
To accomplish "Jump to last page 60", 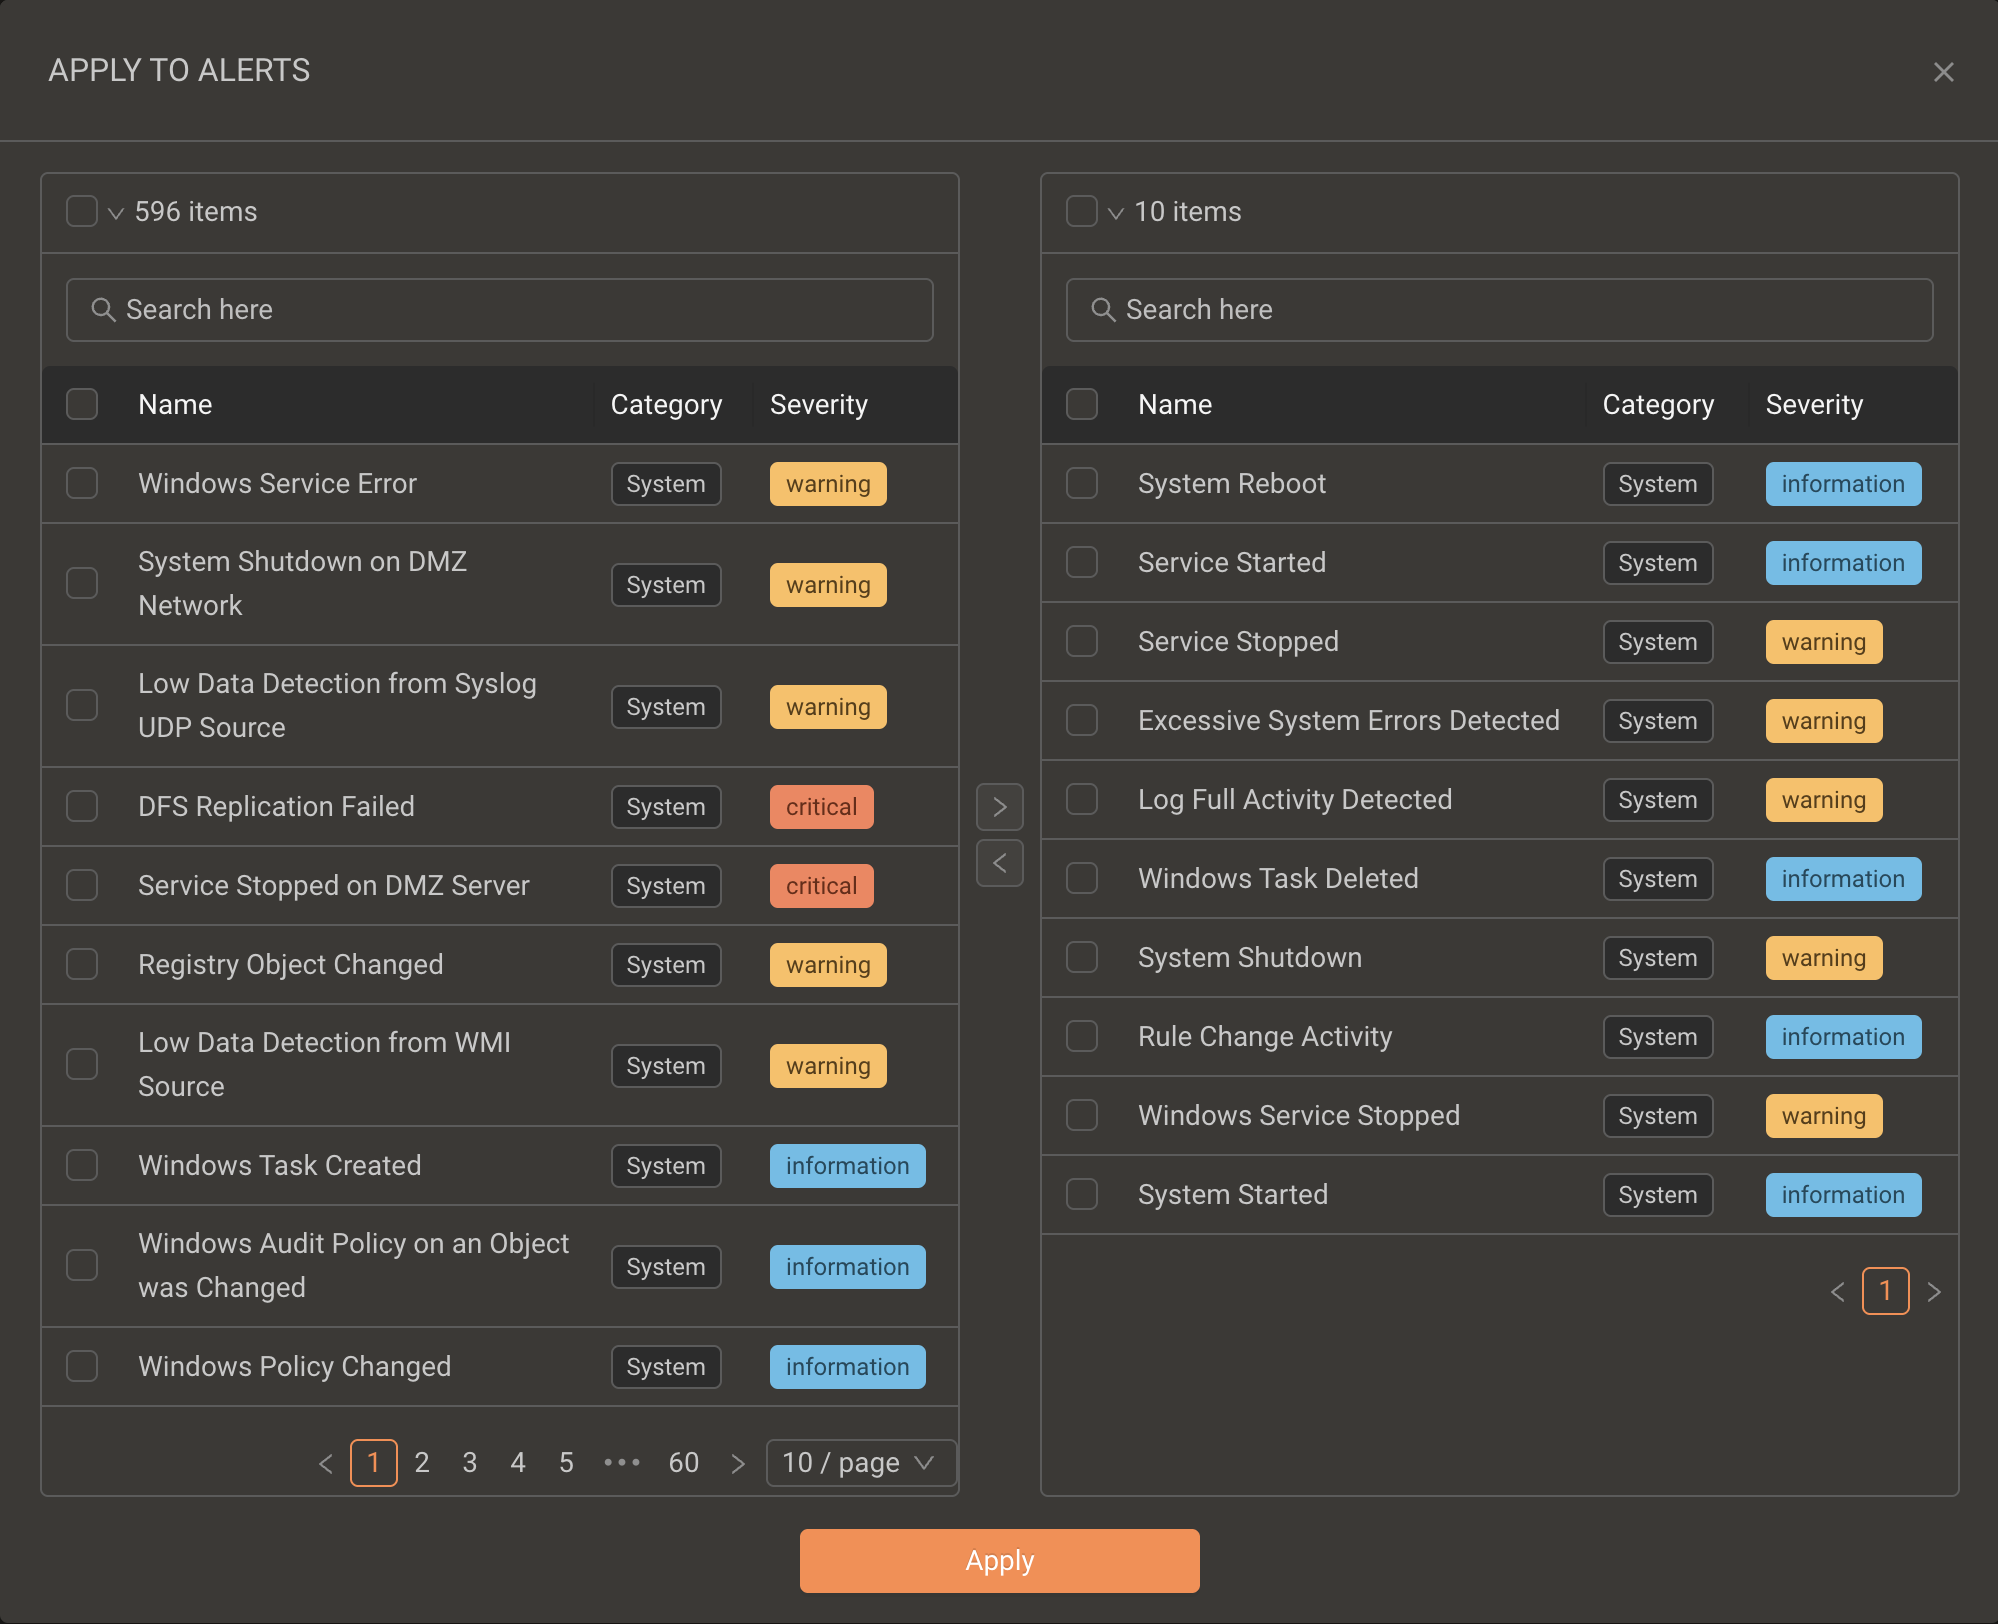I will pyautogui.click(x=684, y=1463).
